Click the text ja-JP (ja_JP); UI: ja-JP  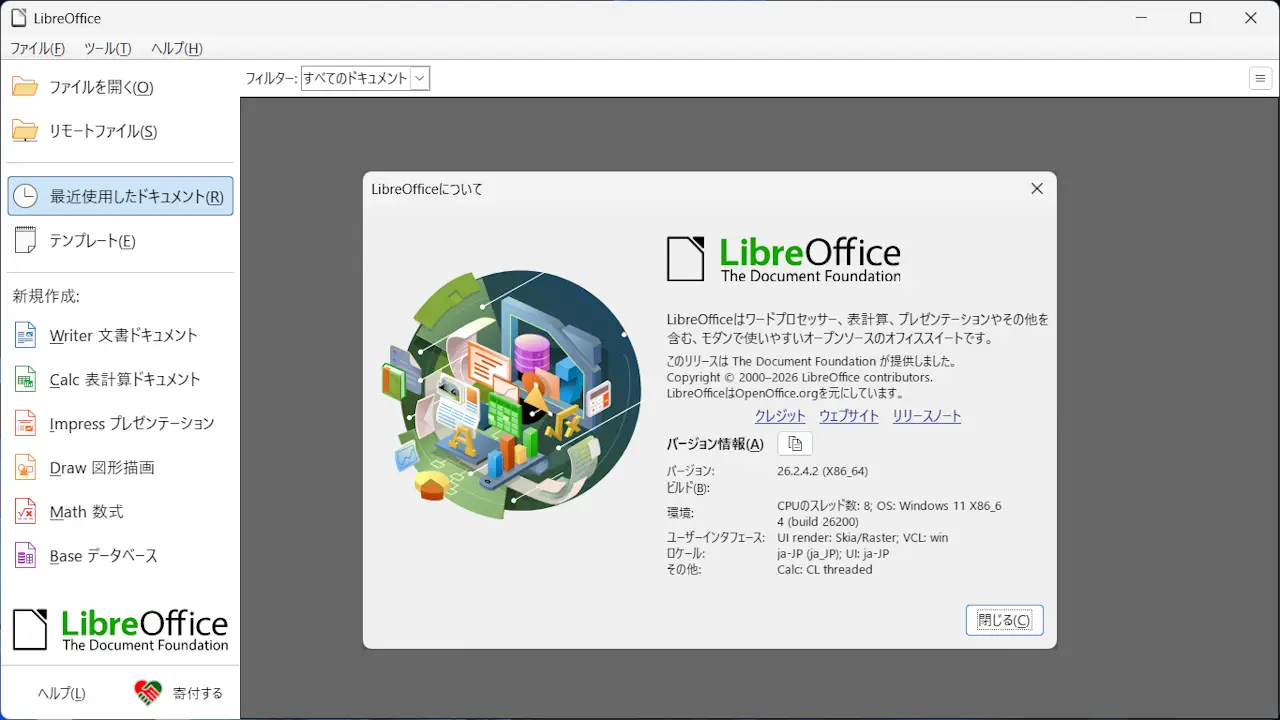point(833,553)
